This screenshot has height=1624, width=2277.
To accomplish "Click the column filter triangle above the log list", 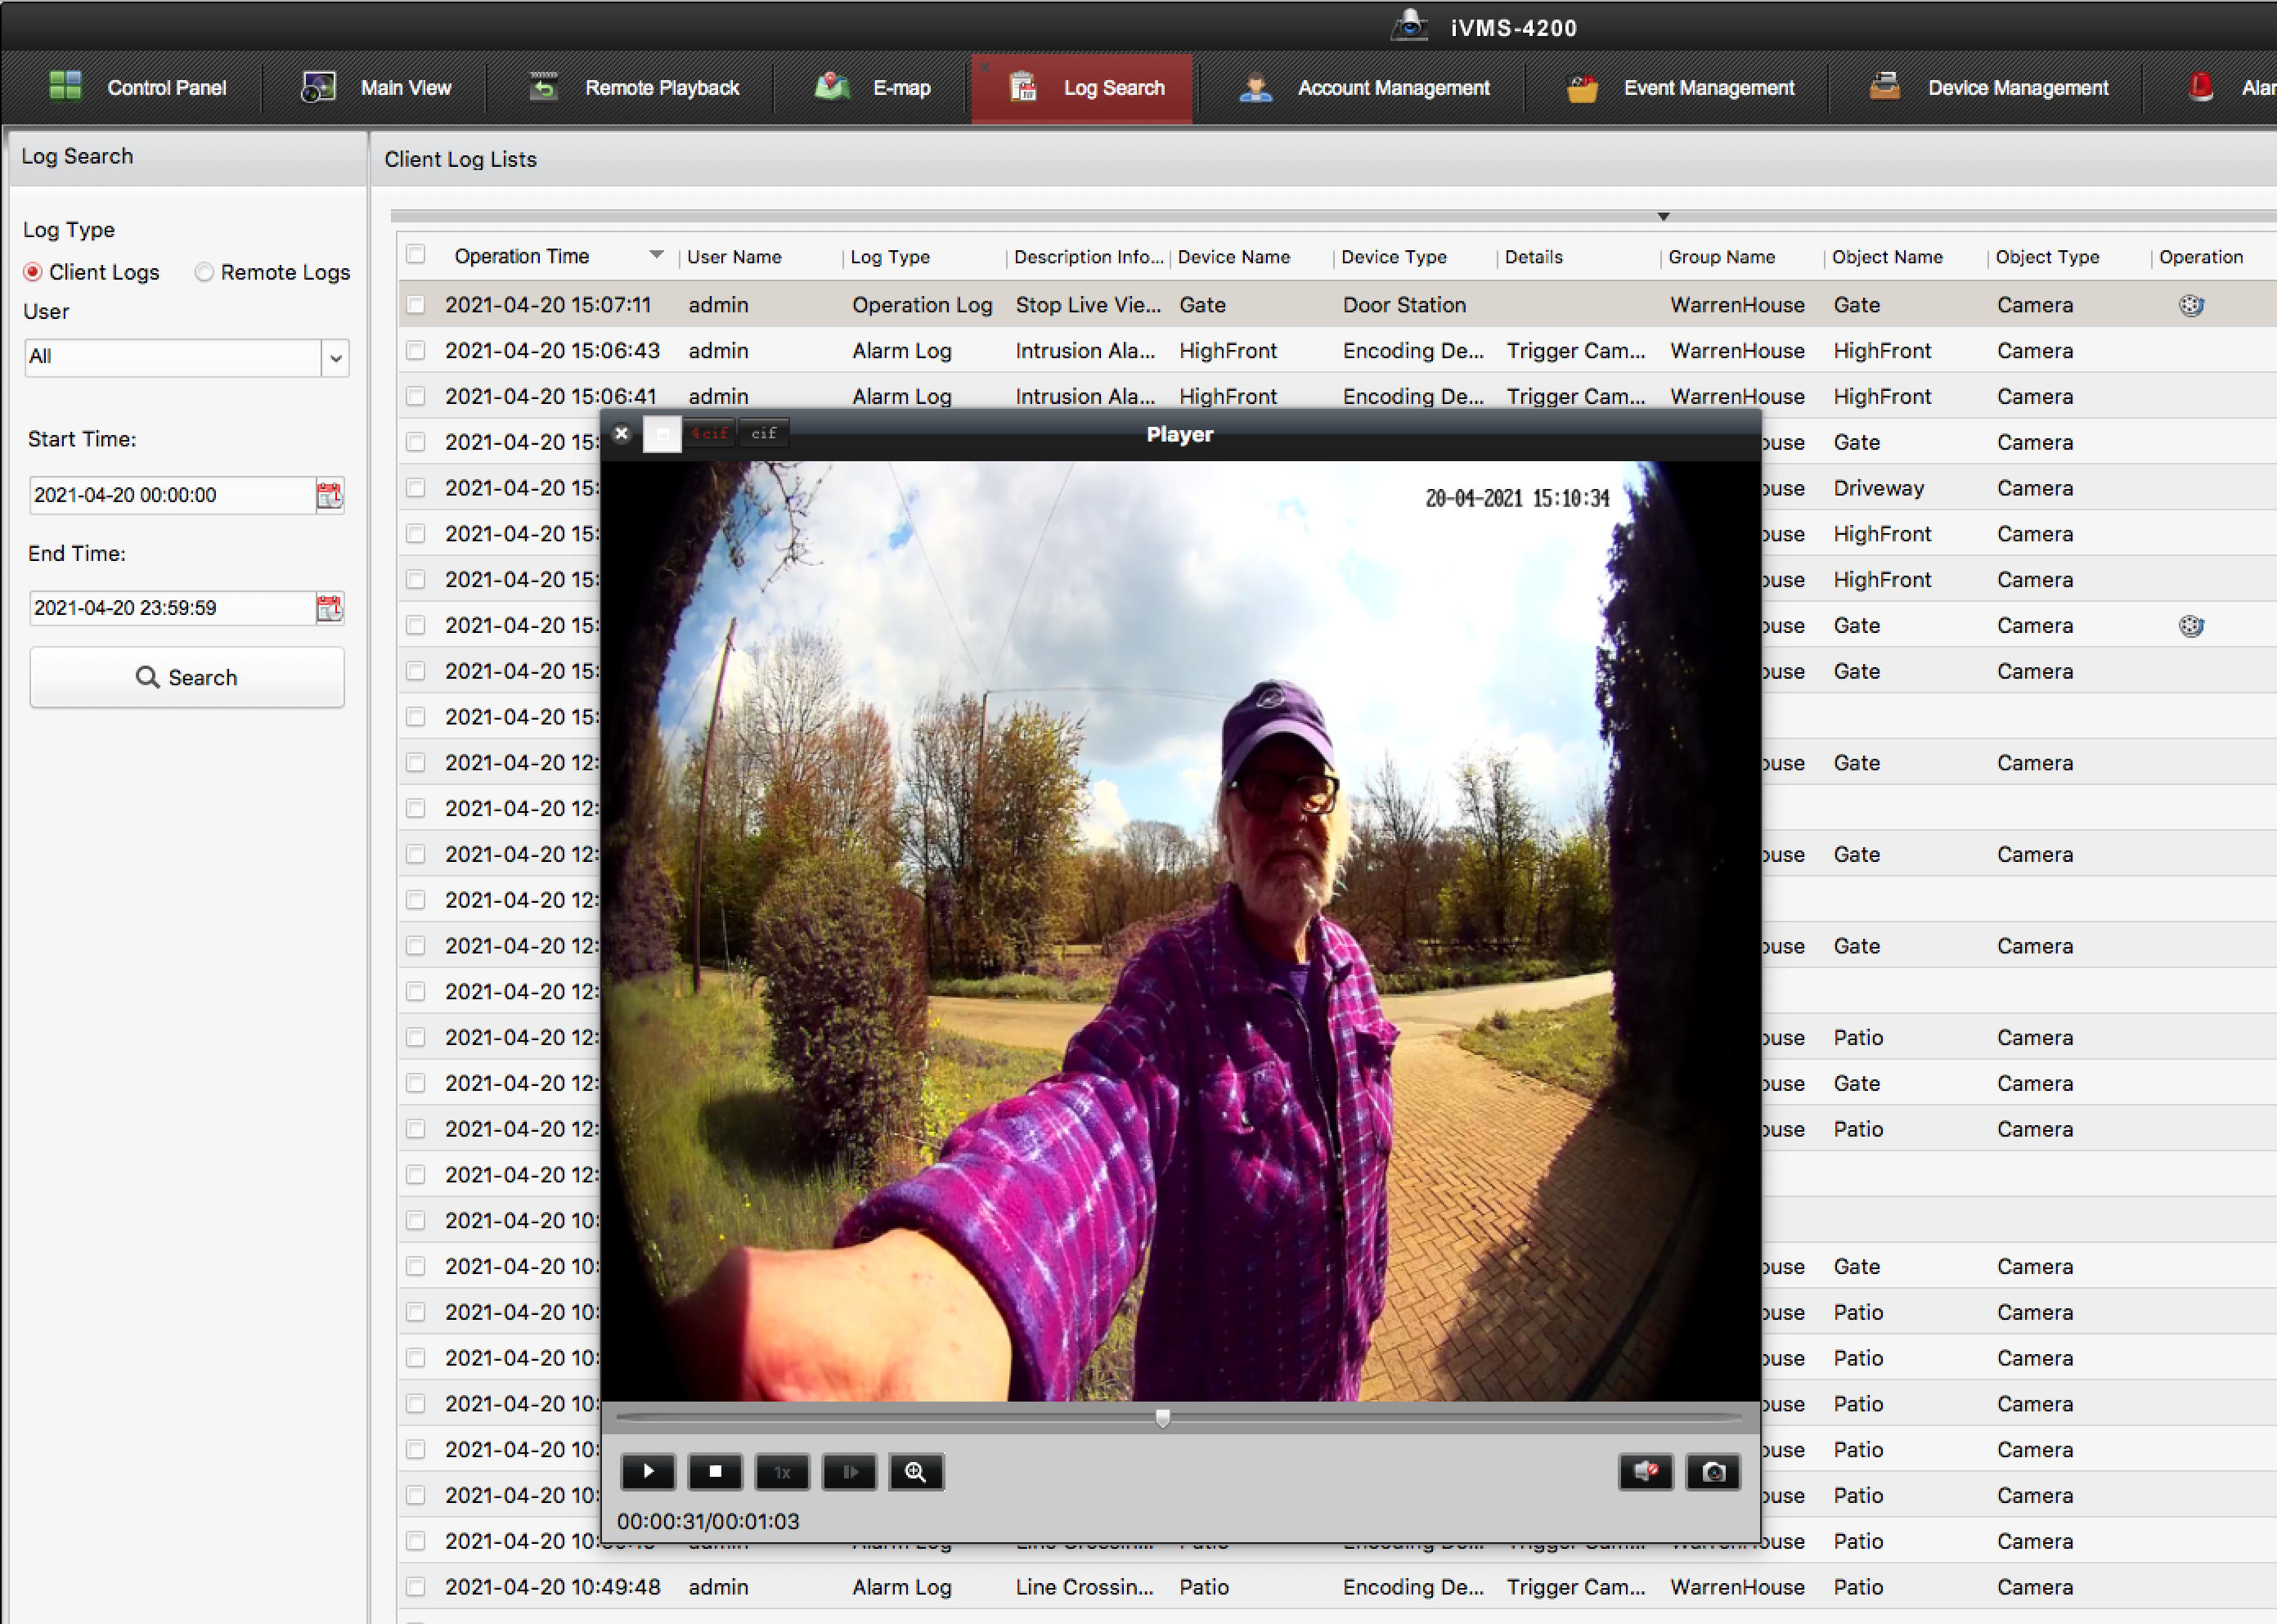I will click(x=1663, y=216).
